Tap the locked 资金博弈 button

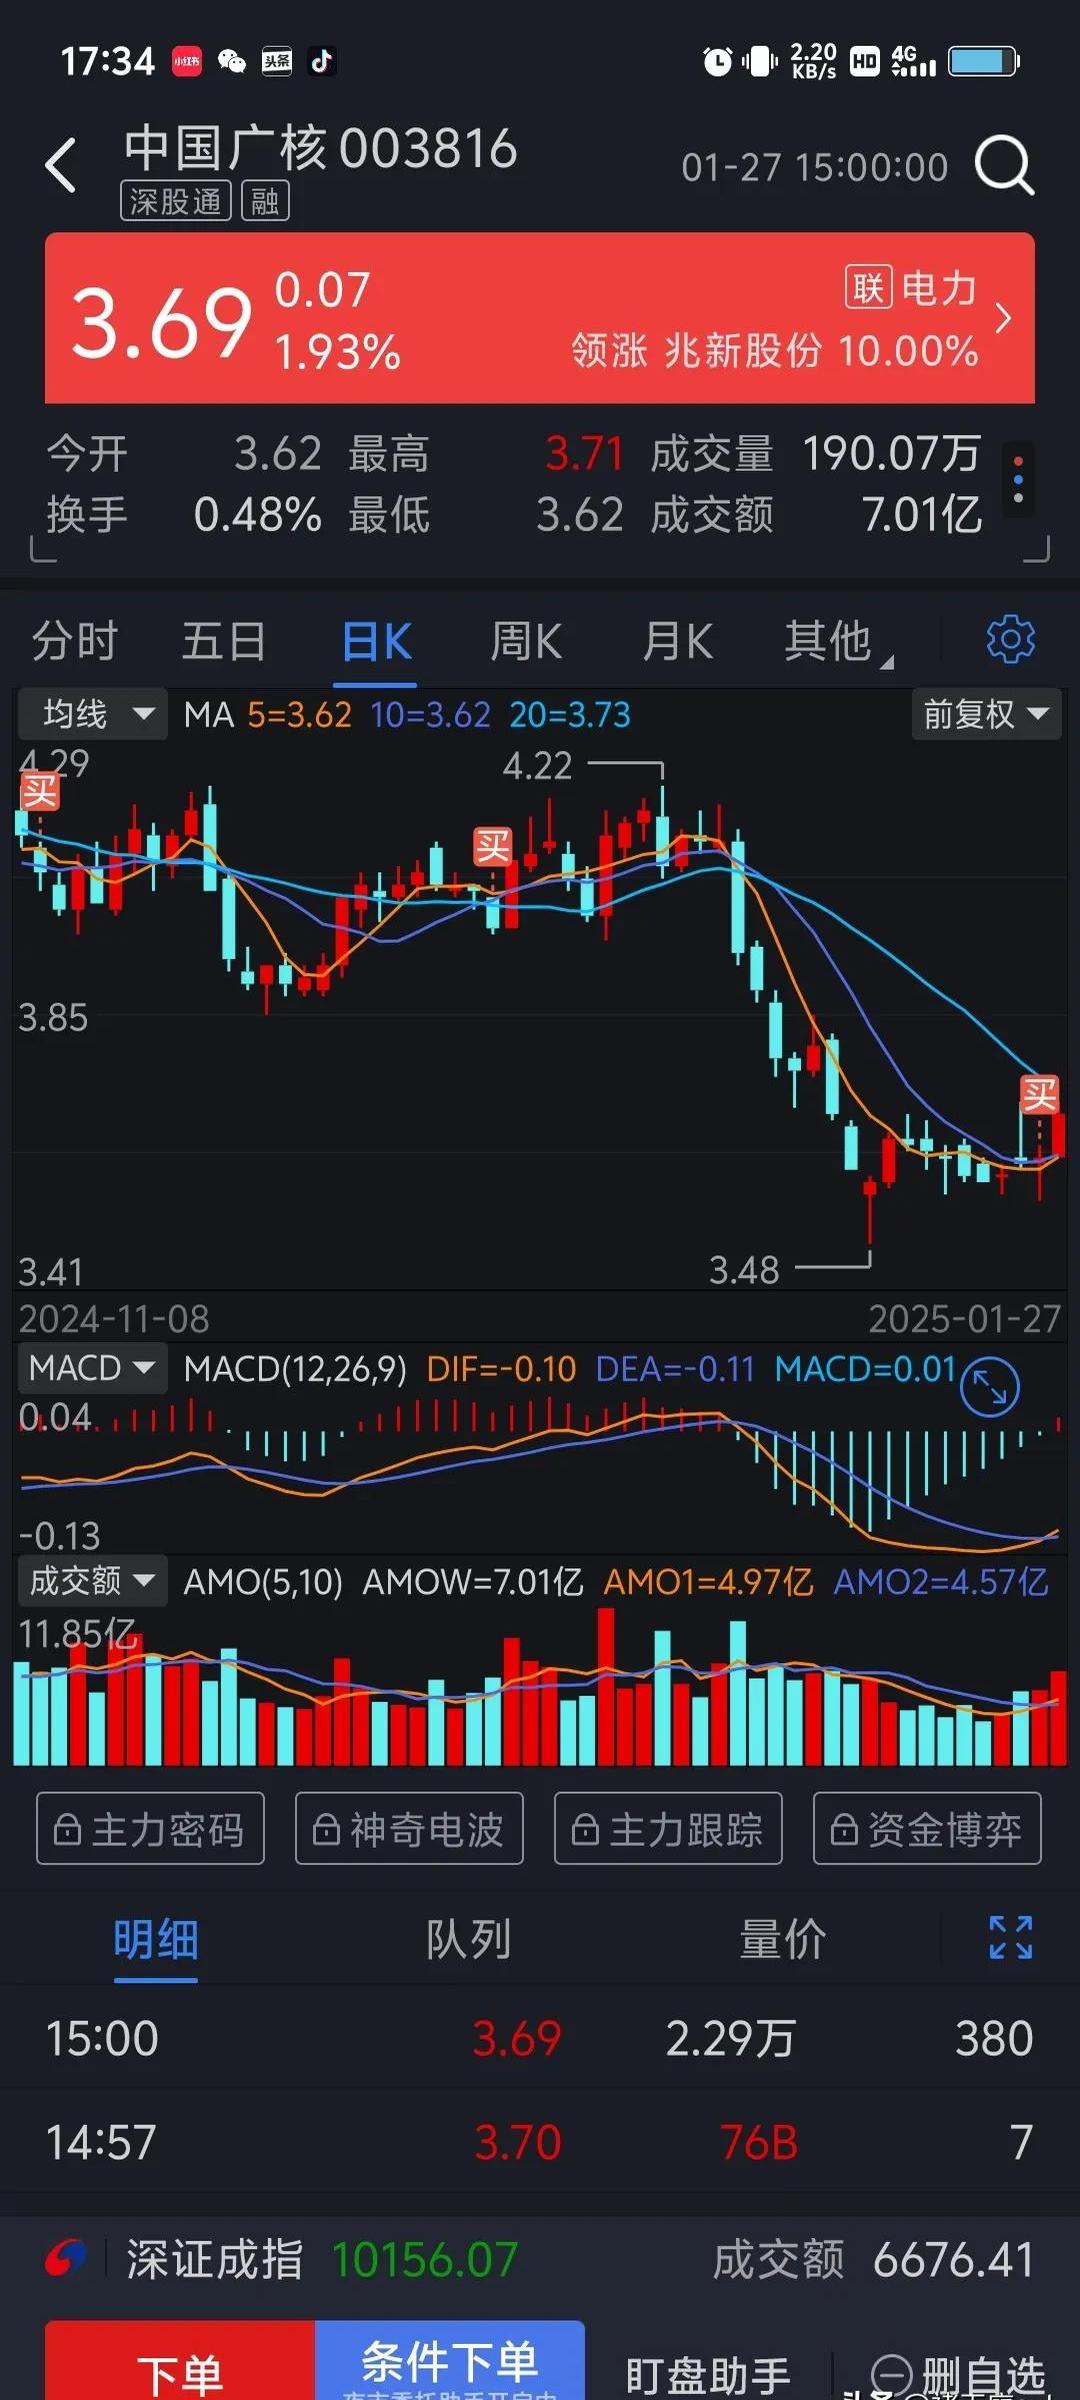927,1829
